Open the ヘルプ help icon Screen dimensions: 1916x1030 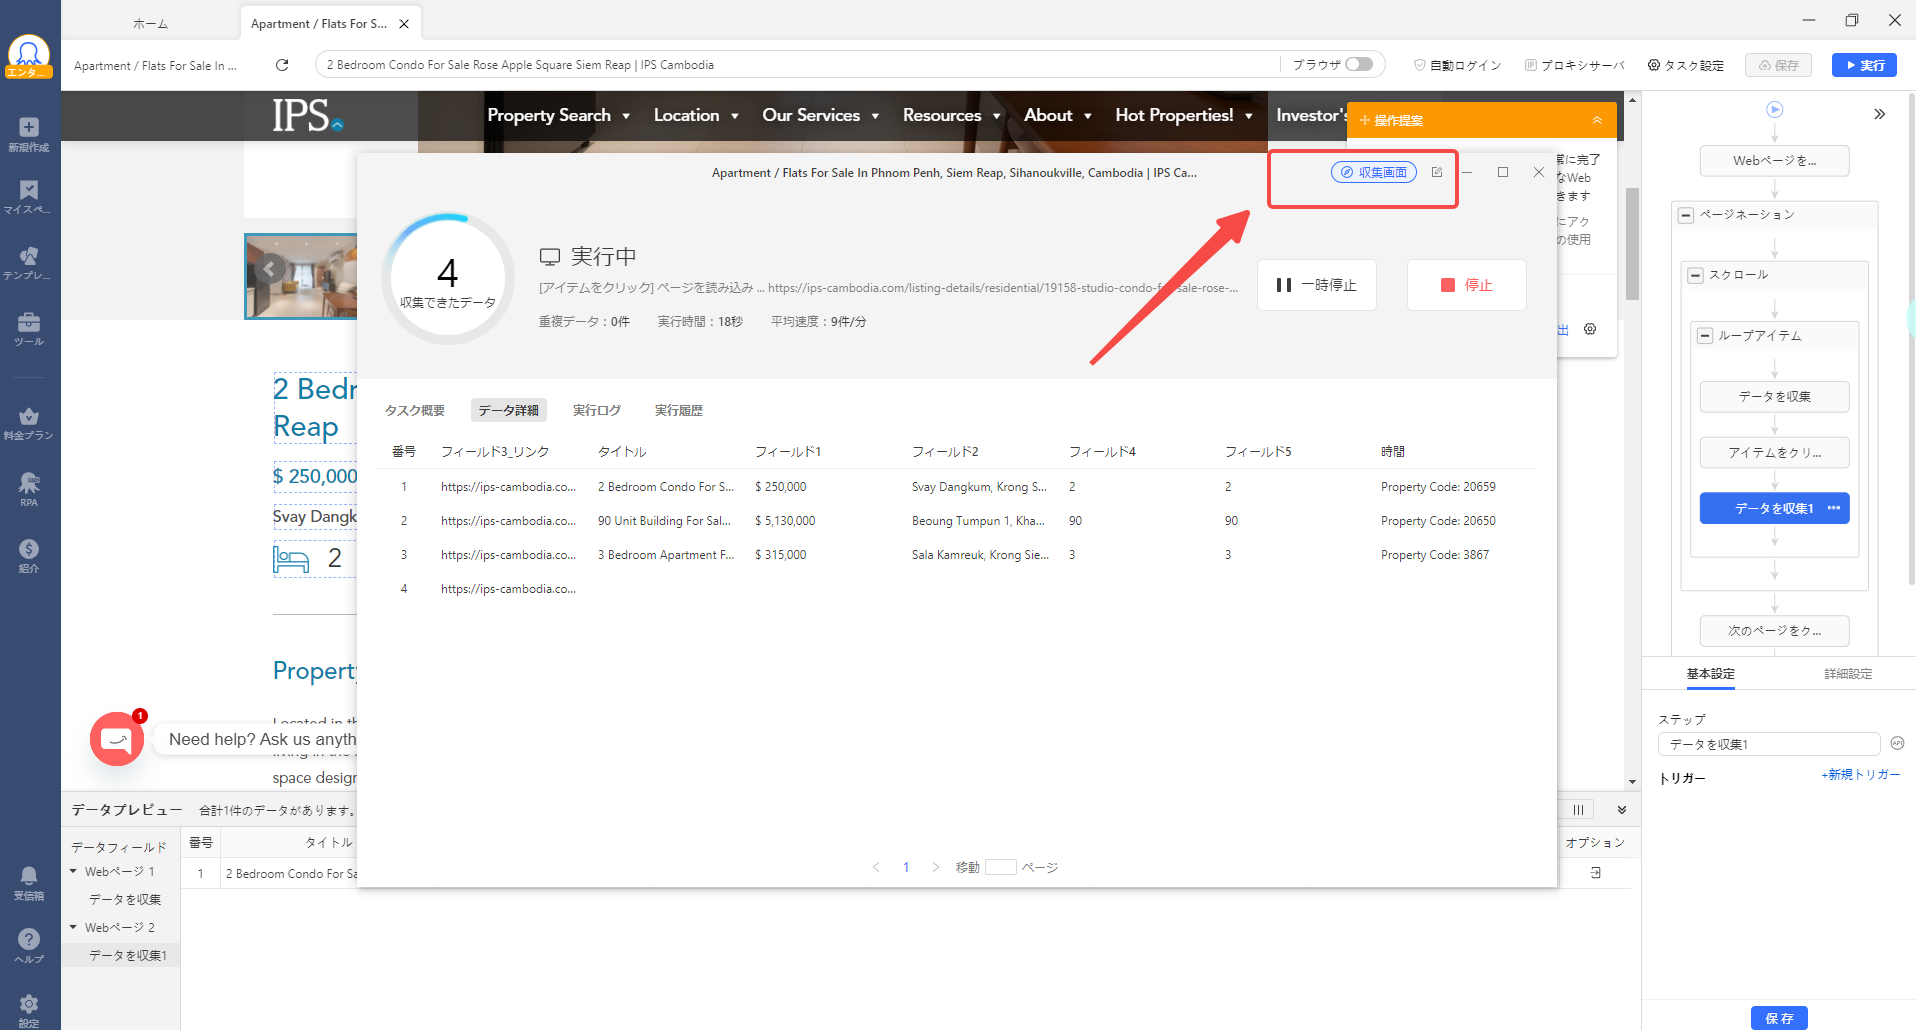click(x=29, y=944)
